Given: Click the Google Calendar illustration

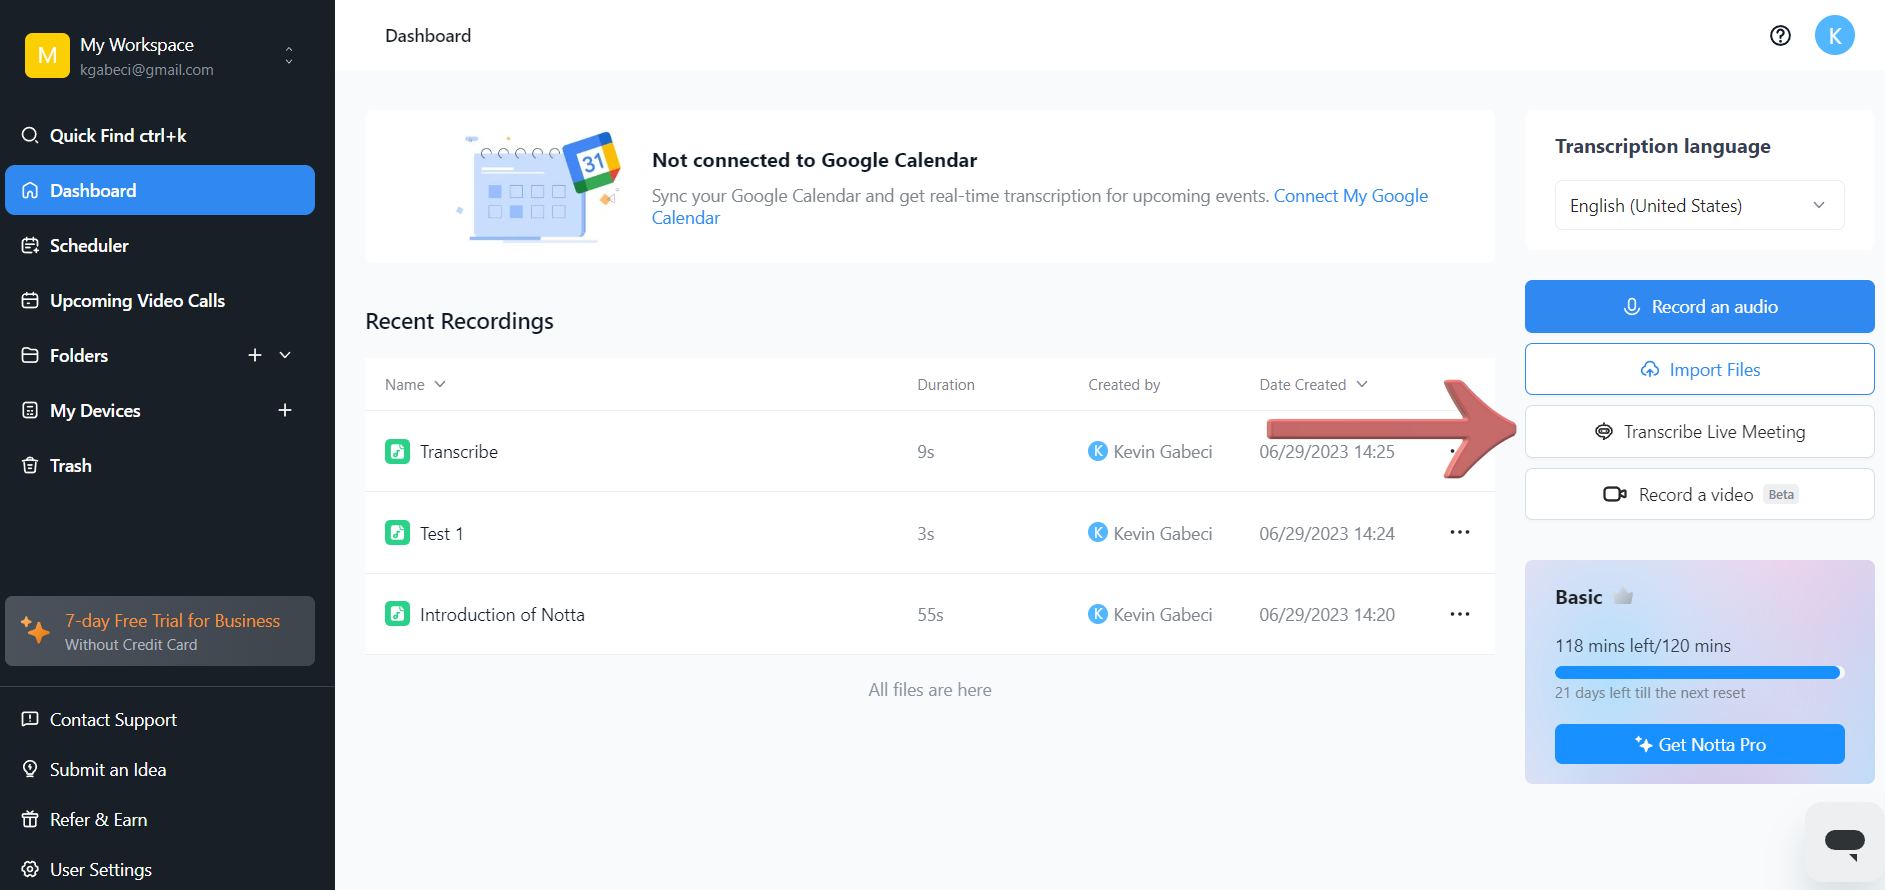Looking at the screenshot, I should pos(540,187).
